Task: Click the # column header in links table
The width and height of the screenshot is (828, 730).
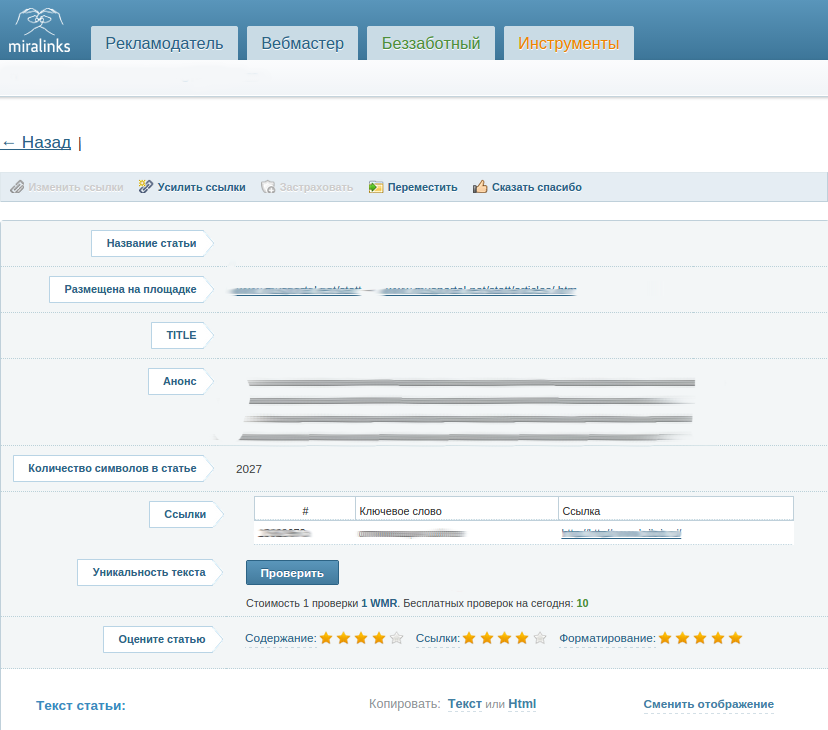Action: point(305,510)
